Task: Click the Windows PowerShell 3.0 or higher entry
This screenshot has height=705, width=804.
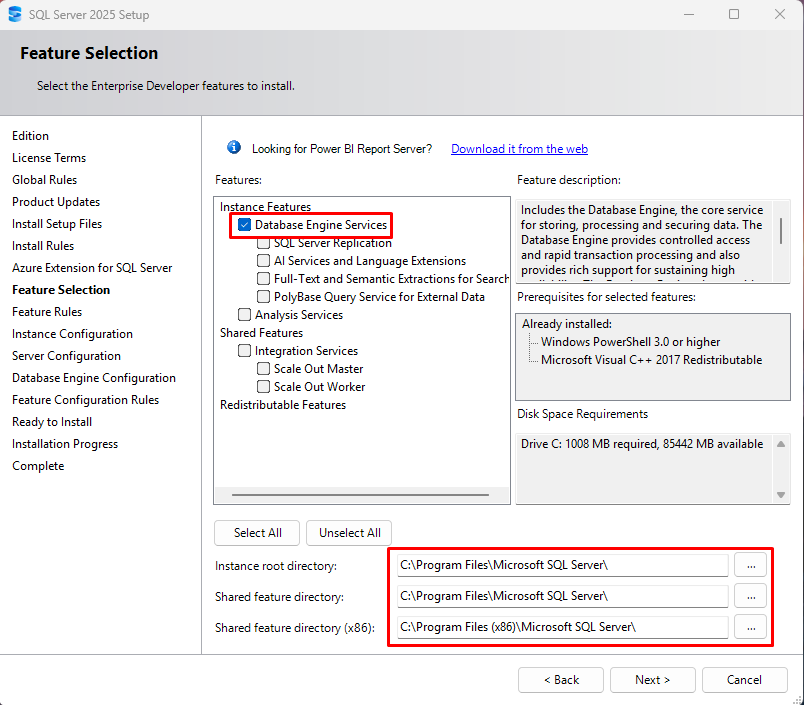Action: tap(631, 342)
